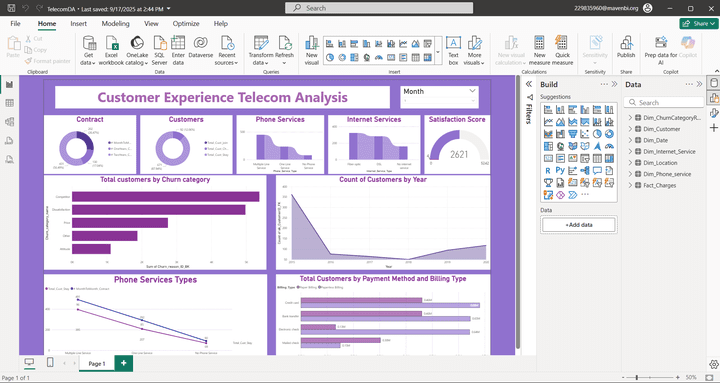Screen dimensions: 720x383
Task: Create a New measure
Action: click(540, 50)
